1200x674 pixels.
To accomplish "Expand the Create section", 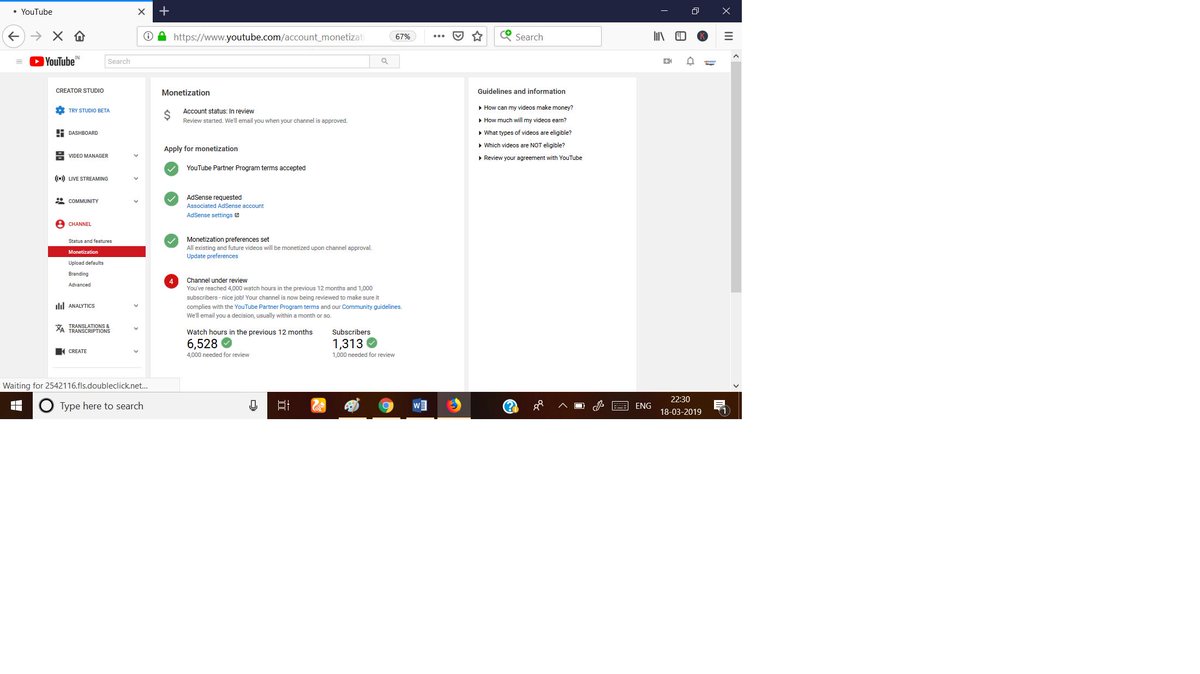I will pyautogui.click(x=136, y=351).
